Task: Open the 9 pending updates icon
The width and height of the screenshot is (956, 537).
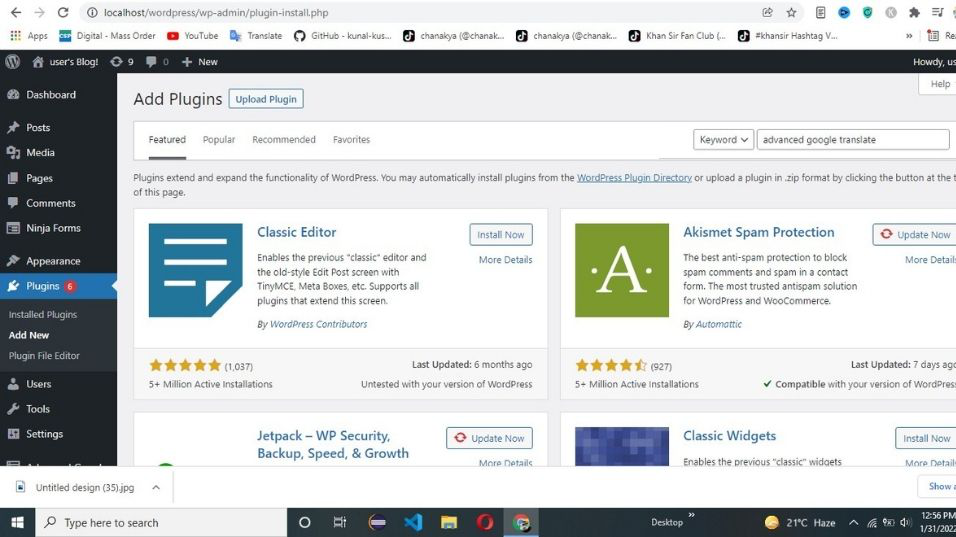Action: [121, 62]
